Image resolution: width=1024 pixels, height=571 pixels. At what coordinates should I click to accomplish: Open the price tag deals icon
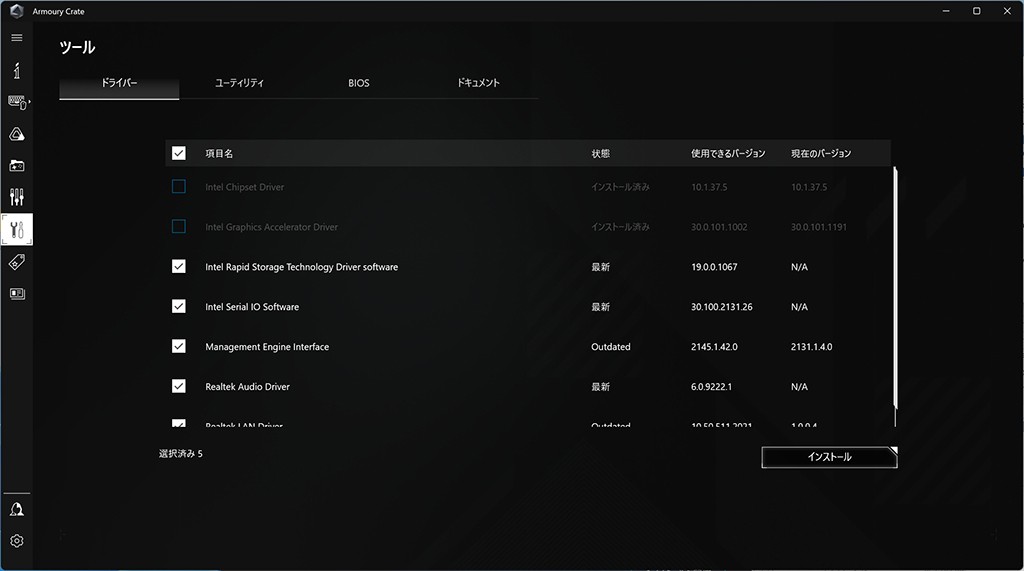click(x=17, y=262)
